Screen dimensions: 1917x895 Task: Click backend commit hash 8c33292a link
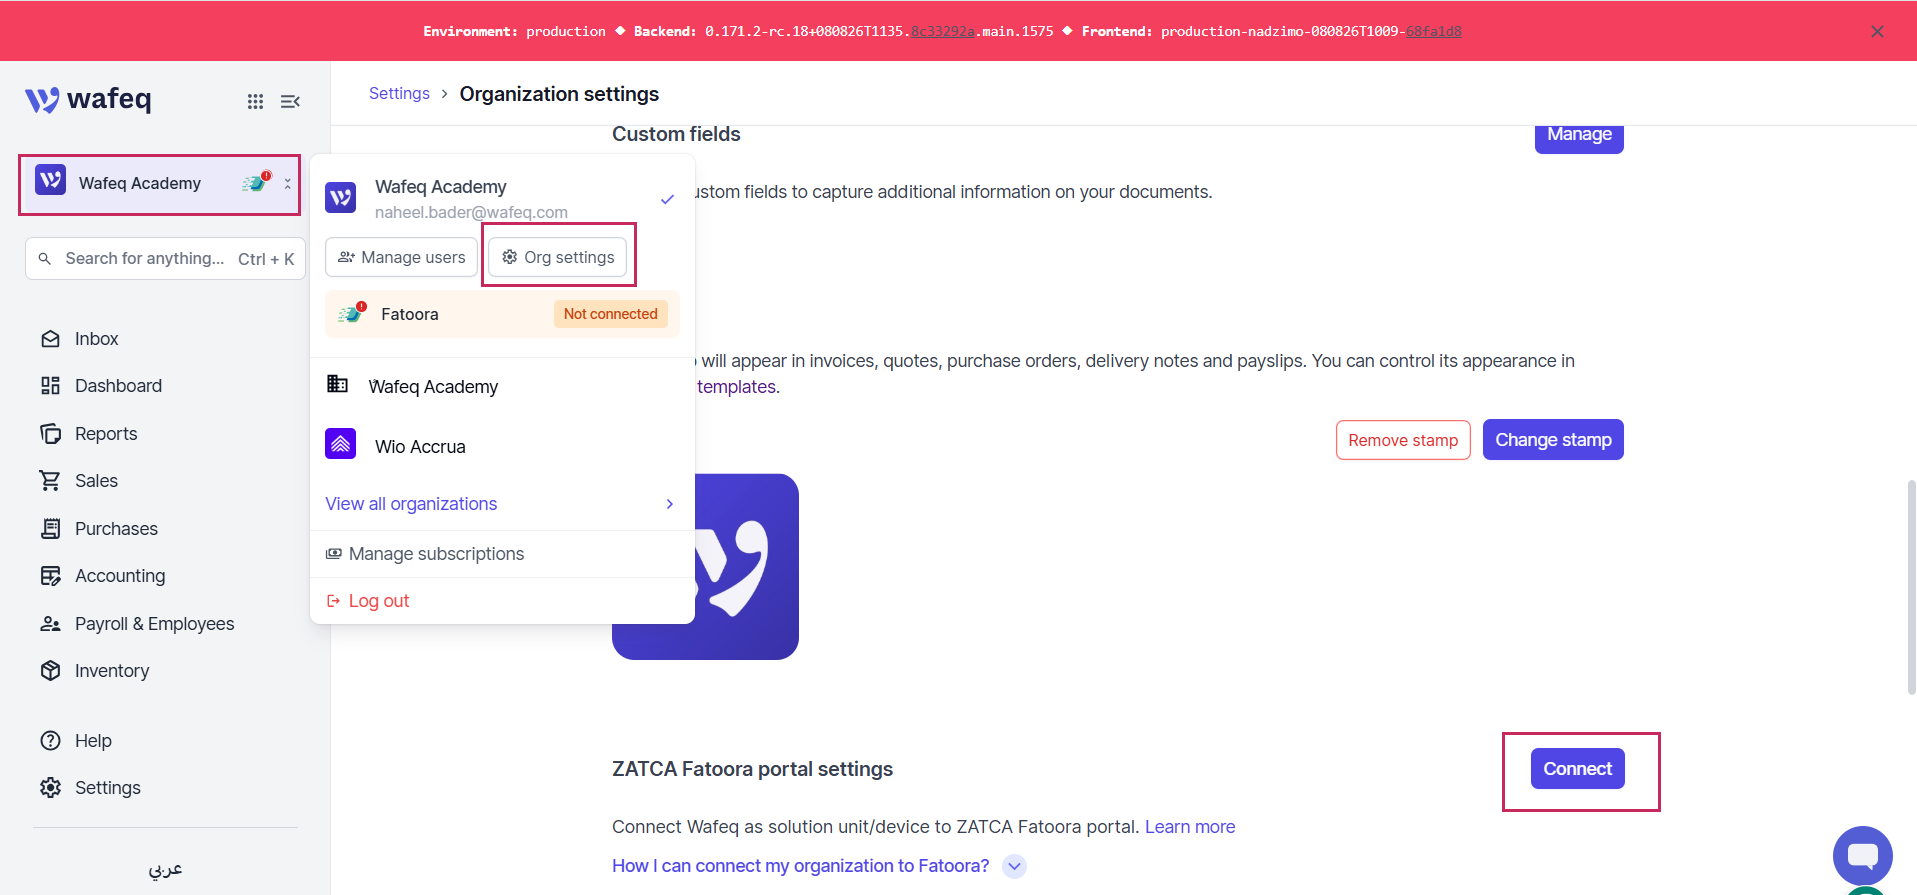942,31
